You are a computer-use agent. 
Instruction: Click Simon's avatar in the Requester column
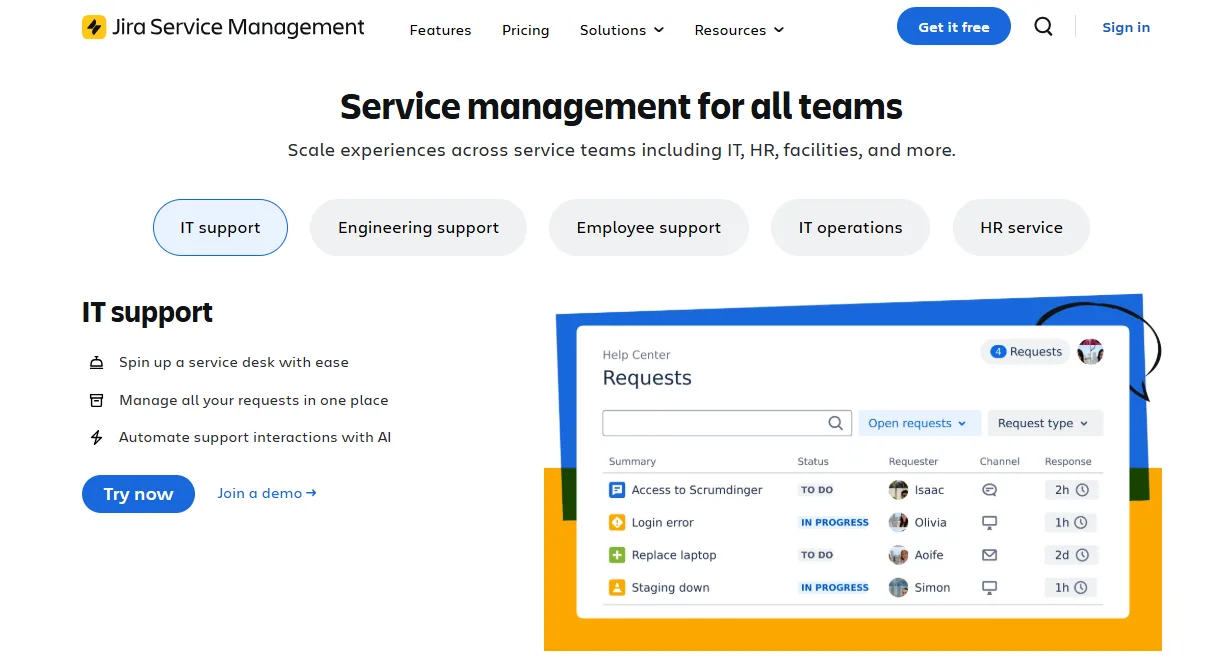pos(898,587)
